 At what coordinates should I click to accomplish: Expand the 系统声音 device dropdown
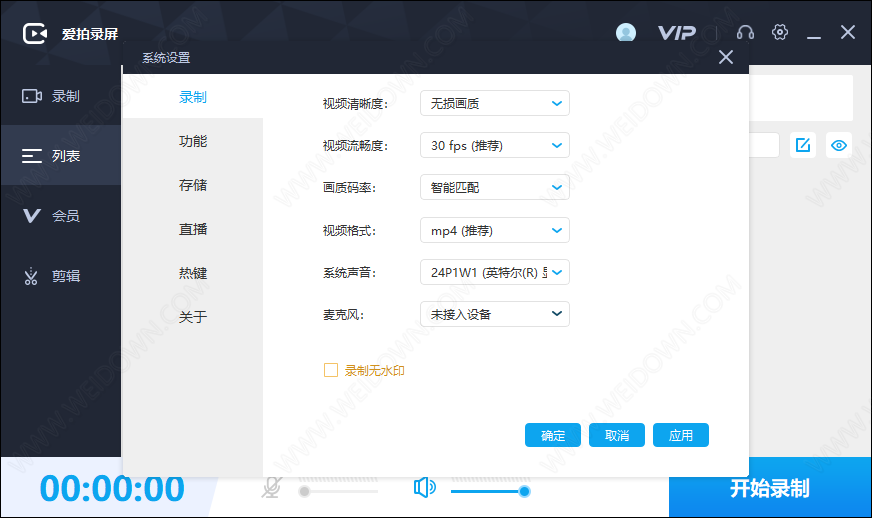494,272
